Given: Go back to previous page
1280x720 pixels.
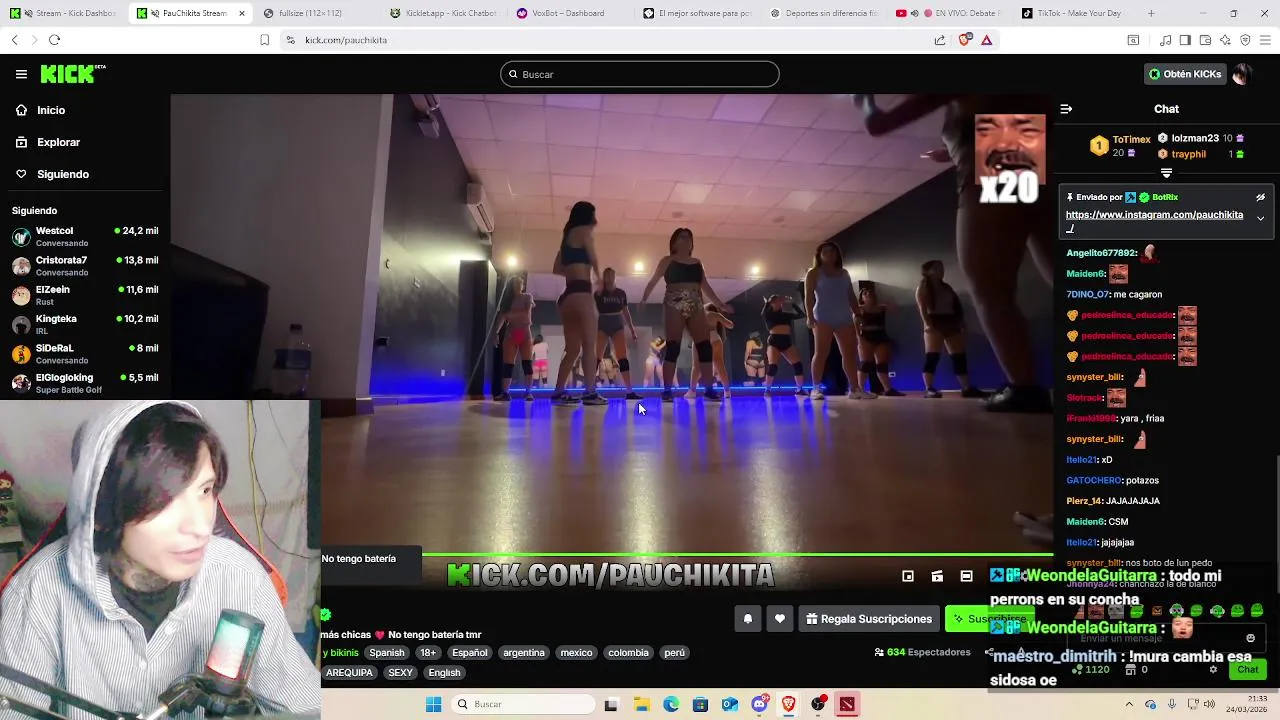Looking at the screenshot, I should (14, 40).
